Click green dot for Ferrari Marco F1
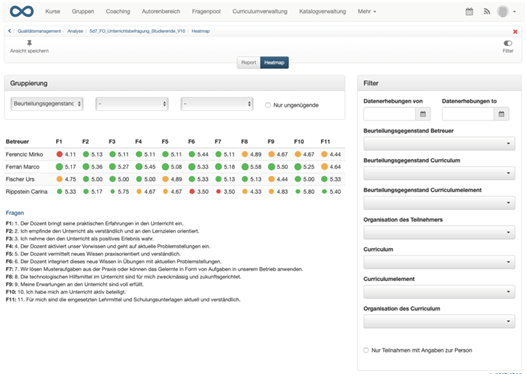The image size is (527, 376). coord(59,167)
